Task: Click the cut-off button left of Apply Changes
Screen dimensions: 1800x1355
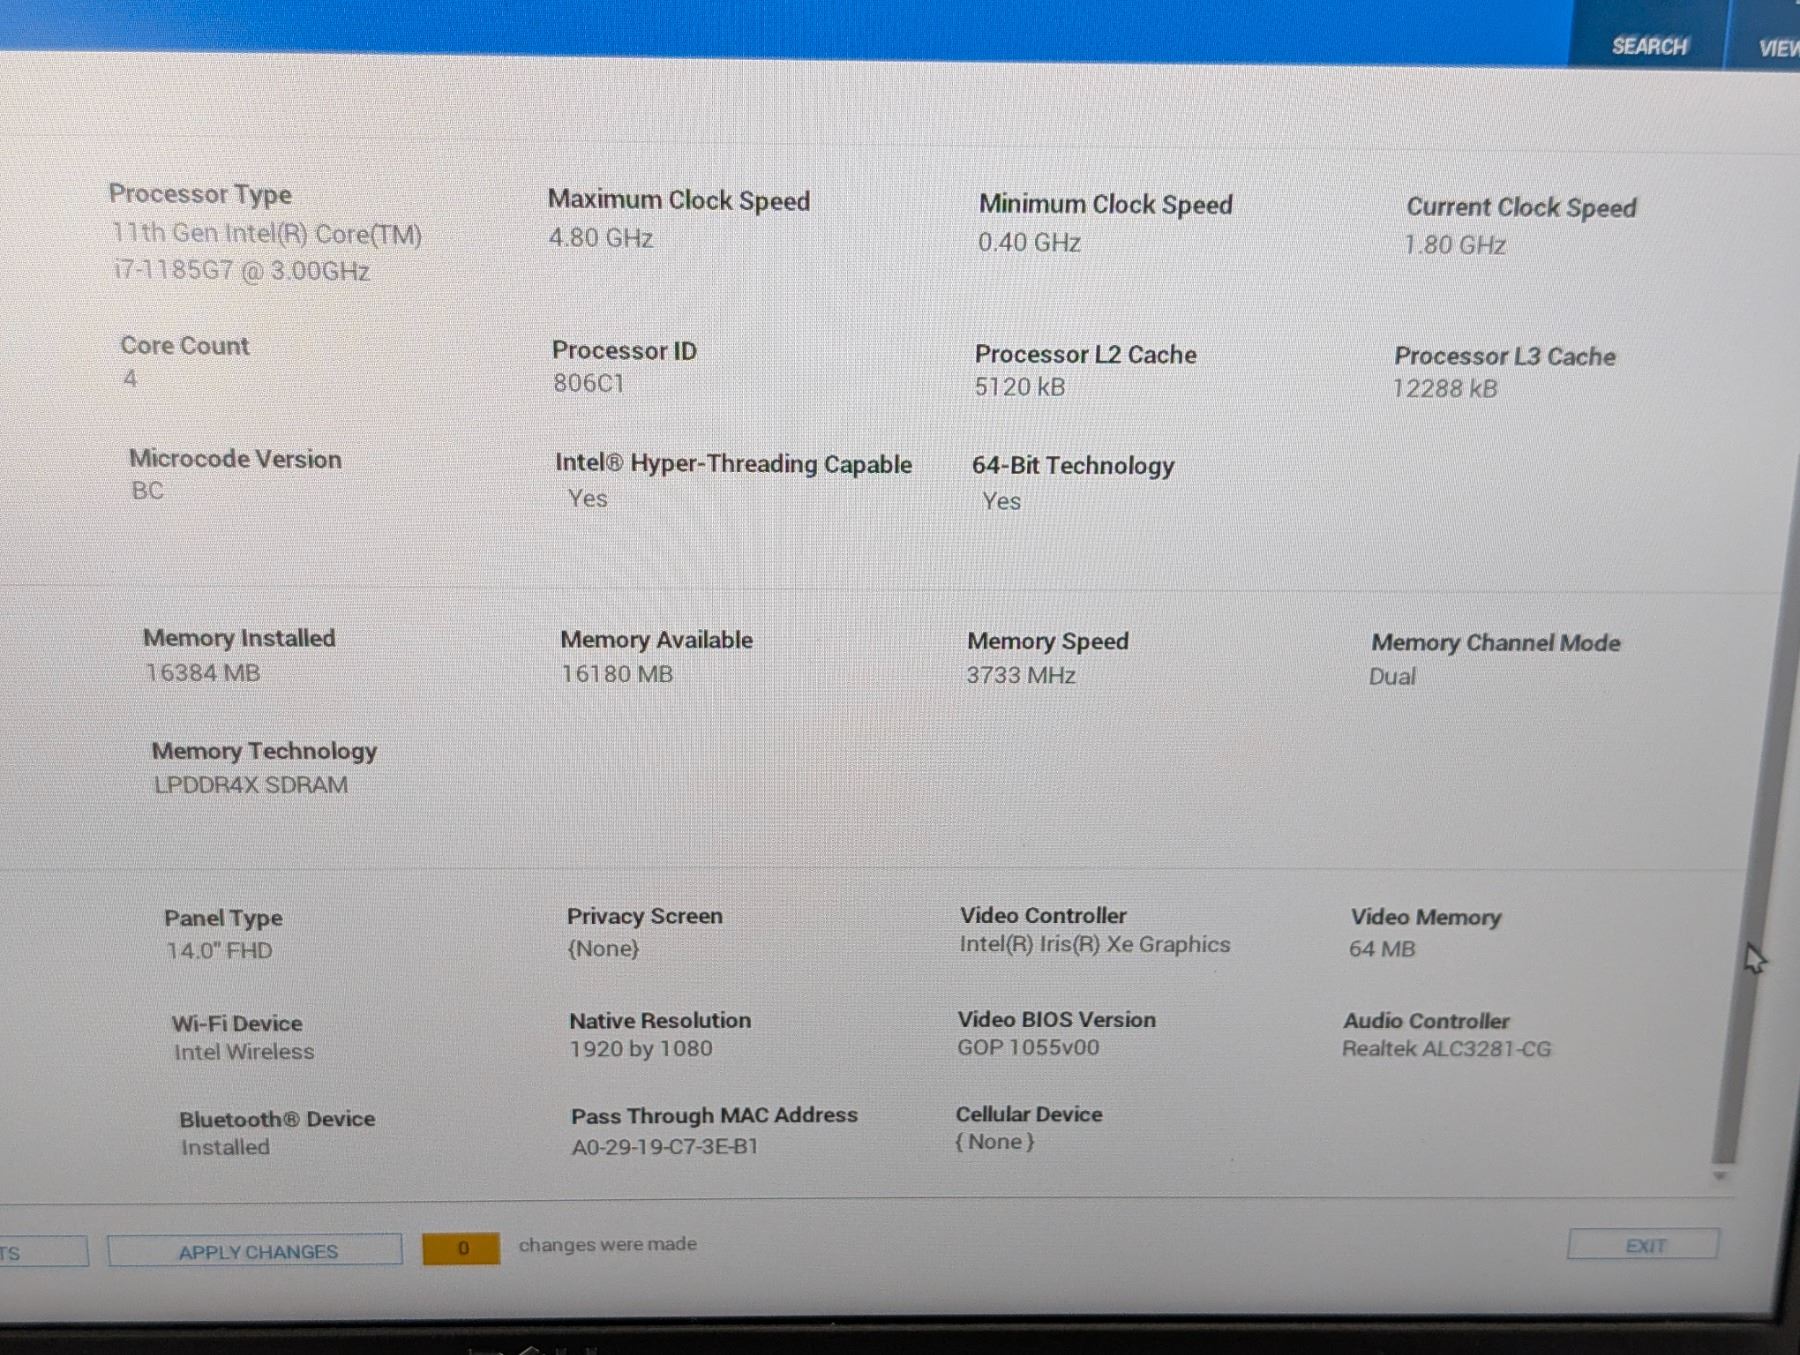Action: 40,1252
